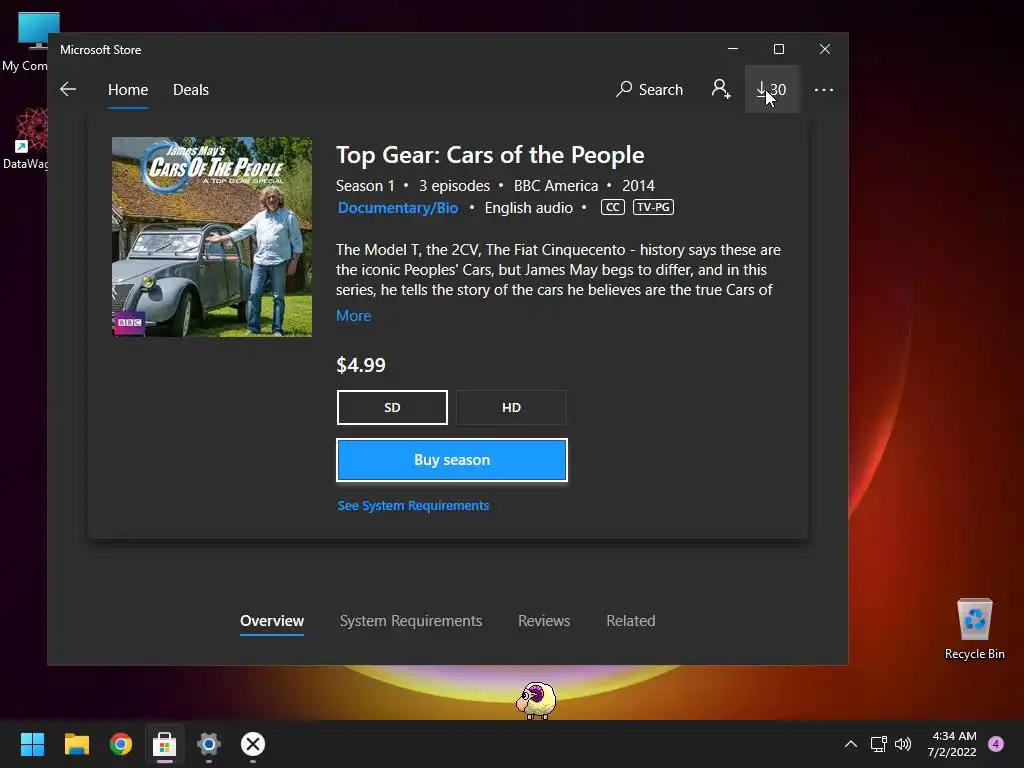
Task: Click the Cars of the People poster
Action: (x=212, y=237)
